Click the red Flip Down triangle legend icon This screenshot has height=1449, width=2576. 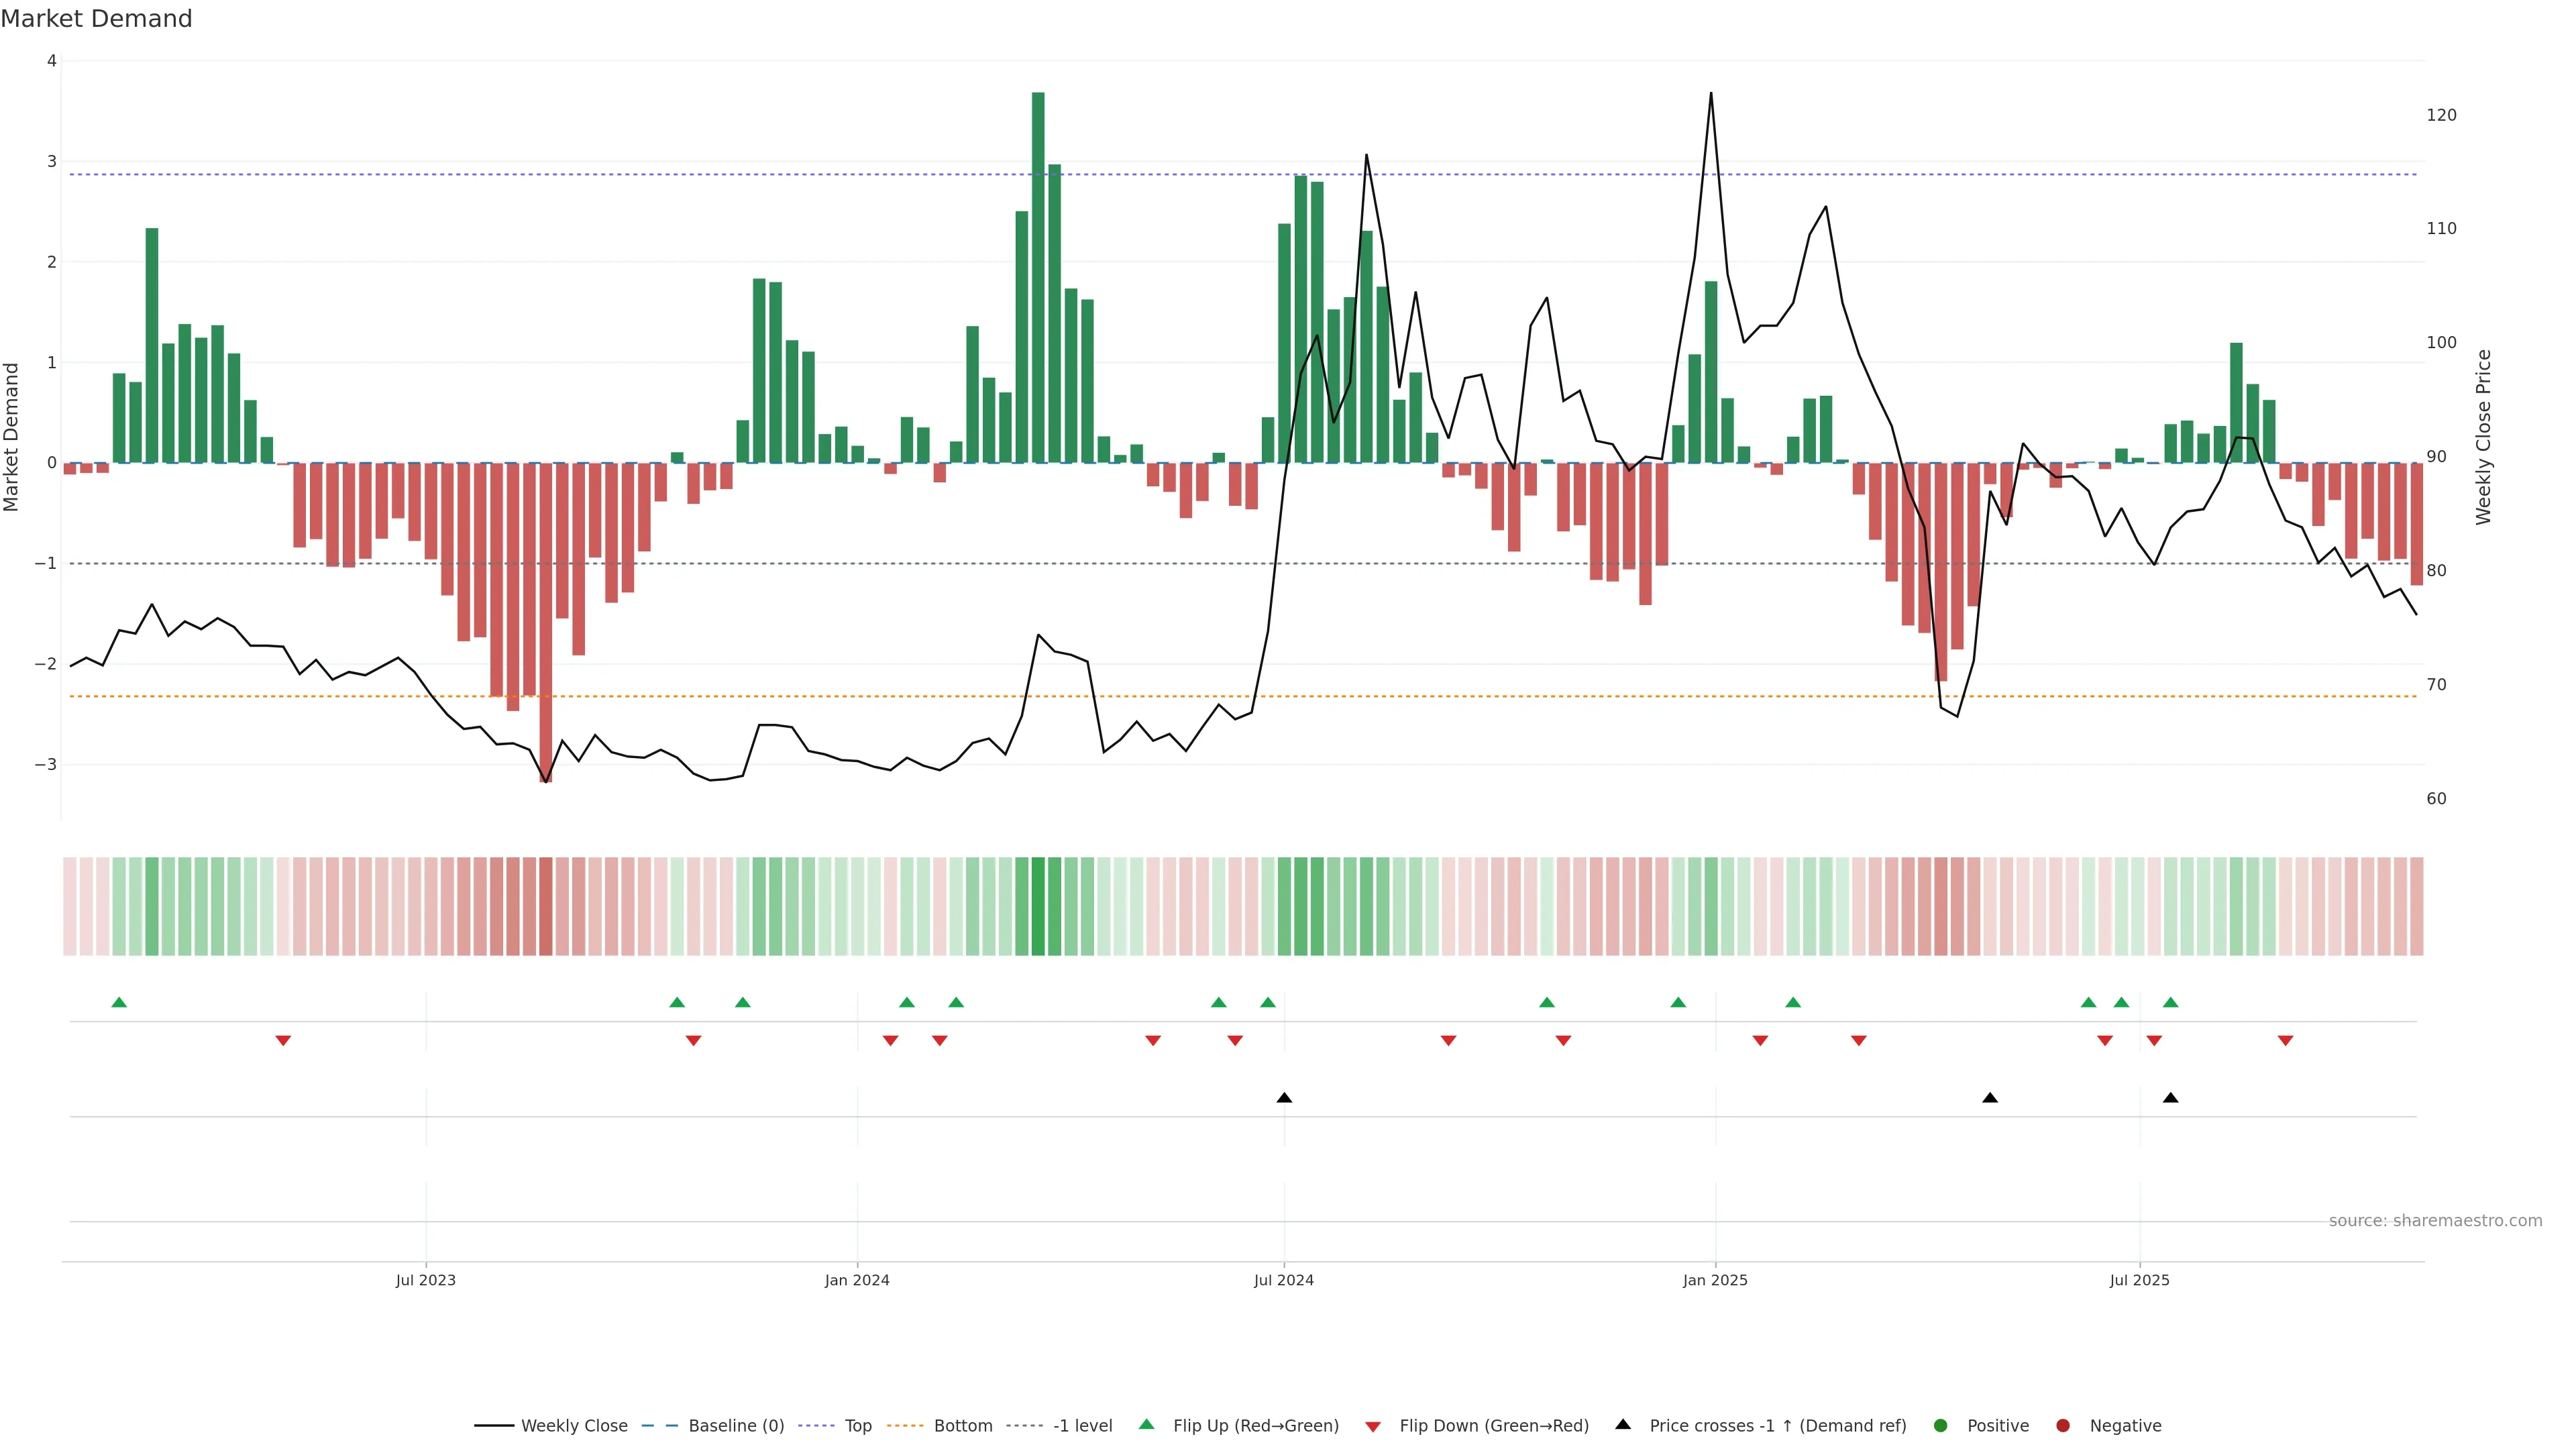(1373, 1426)
